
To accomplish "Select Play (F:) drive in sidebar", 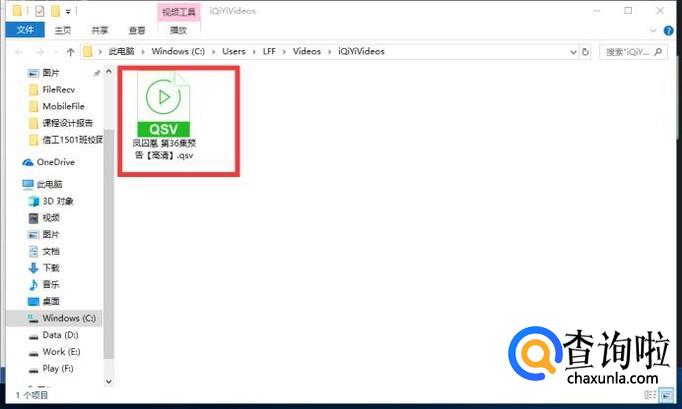I will tap(57, 369).
